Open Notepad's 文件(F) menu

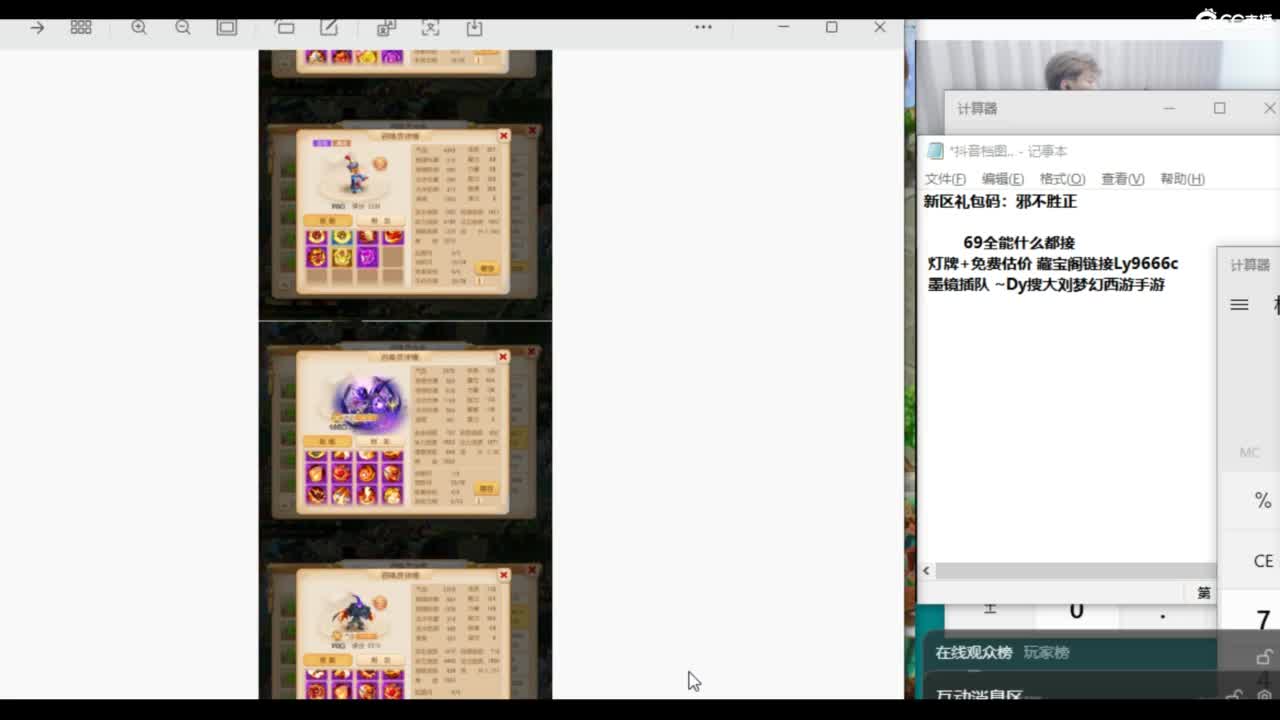point(945,179)
